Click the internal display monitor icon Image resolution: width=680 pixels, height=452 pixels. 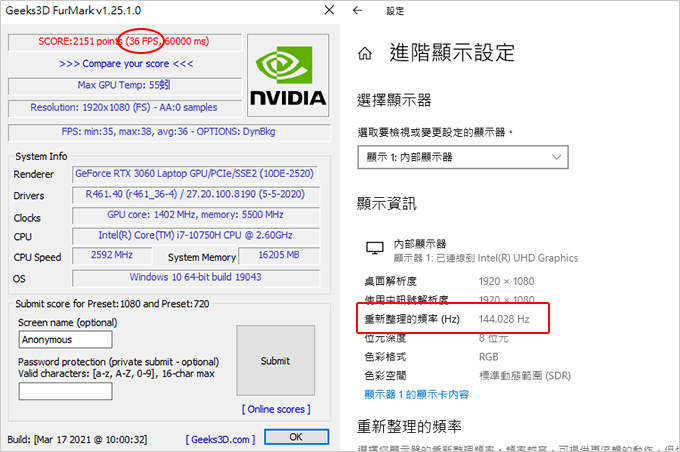point(375,248)
